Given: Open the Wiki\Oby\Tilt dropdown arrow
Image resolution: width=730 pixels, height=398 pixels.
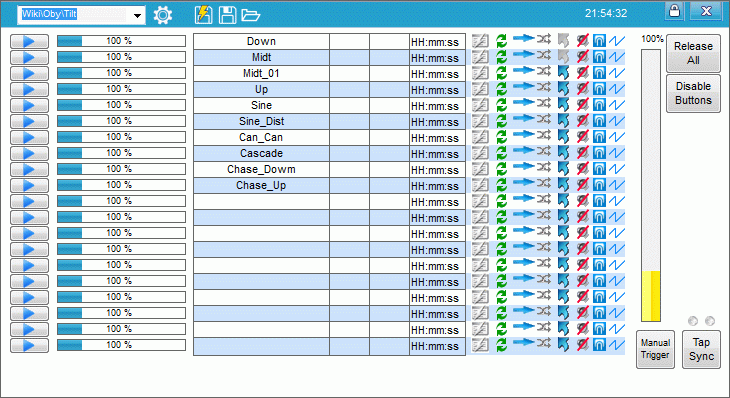Looking at the screenshot, I should tap(137, 15).
